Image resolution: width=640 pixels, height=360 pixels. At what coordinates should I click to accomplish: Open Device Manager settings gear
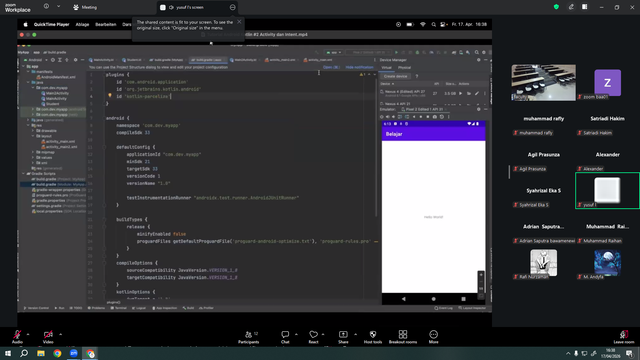479,60
